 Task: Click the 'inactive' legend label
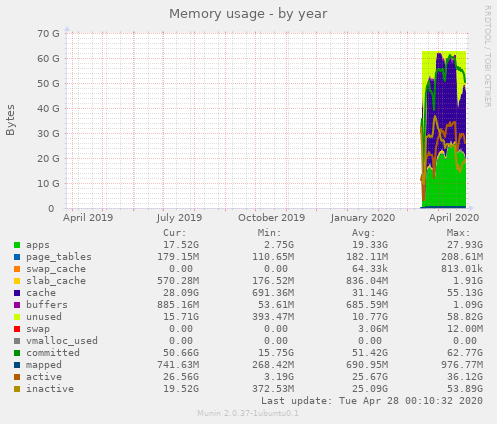pos(50,389)
